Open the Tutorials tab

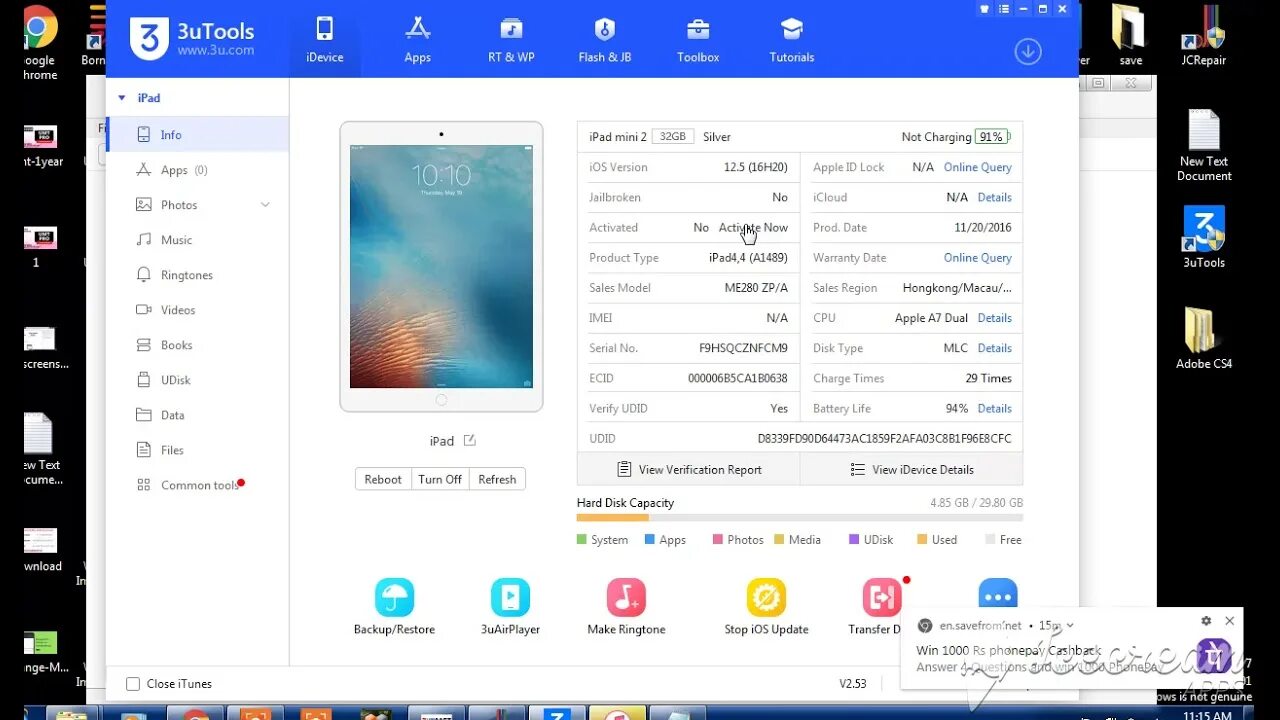coord(791,39)
